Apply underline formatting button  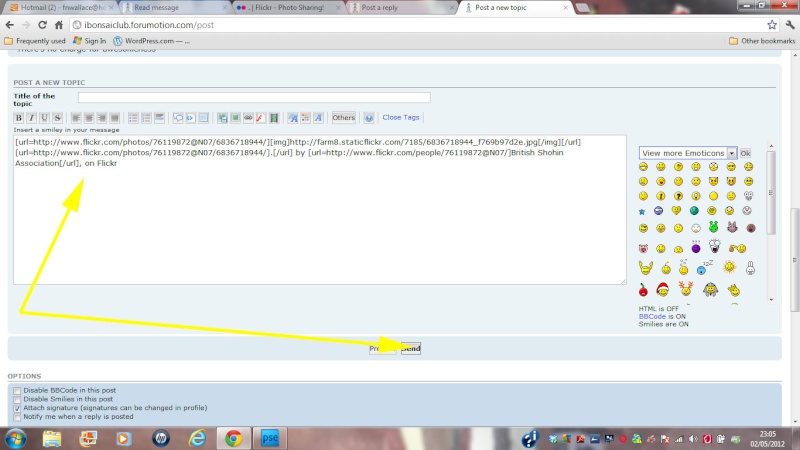coord(44,118)
